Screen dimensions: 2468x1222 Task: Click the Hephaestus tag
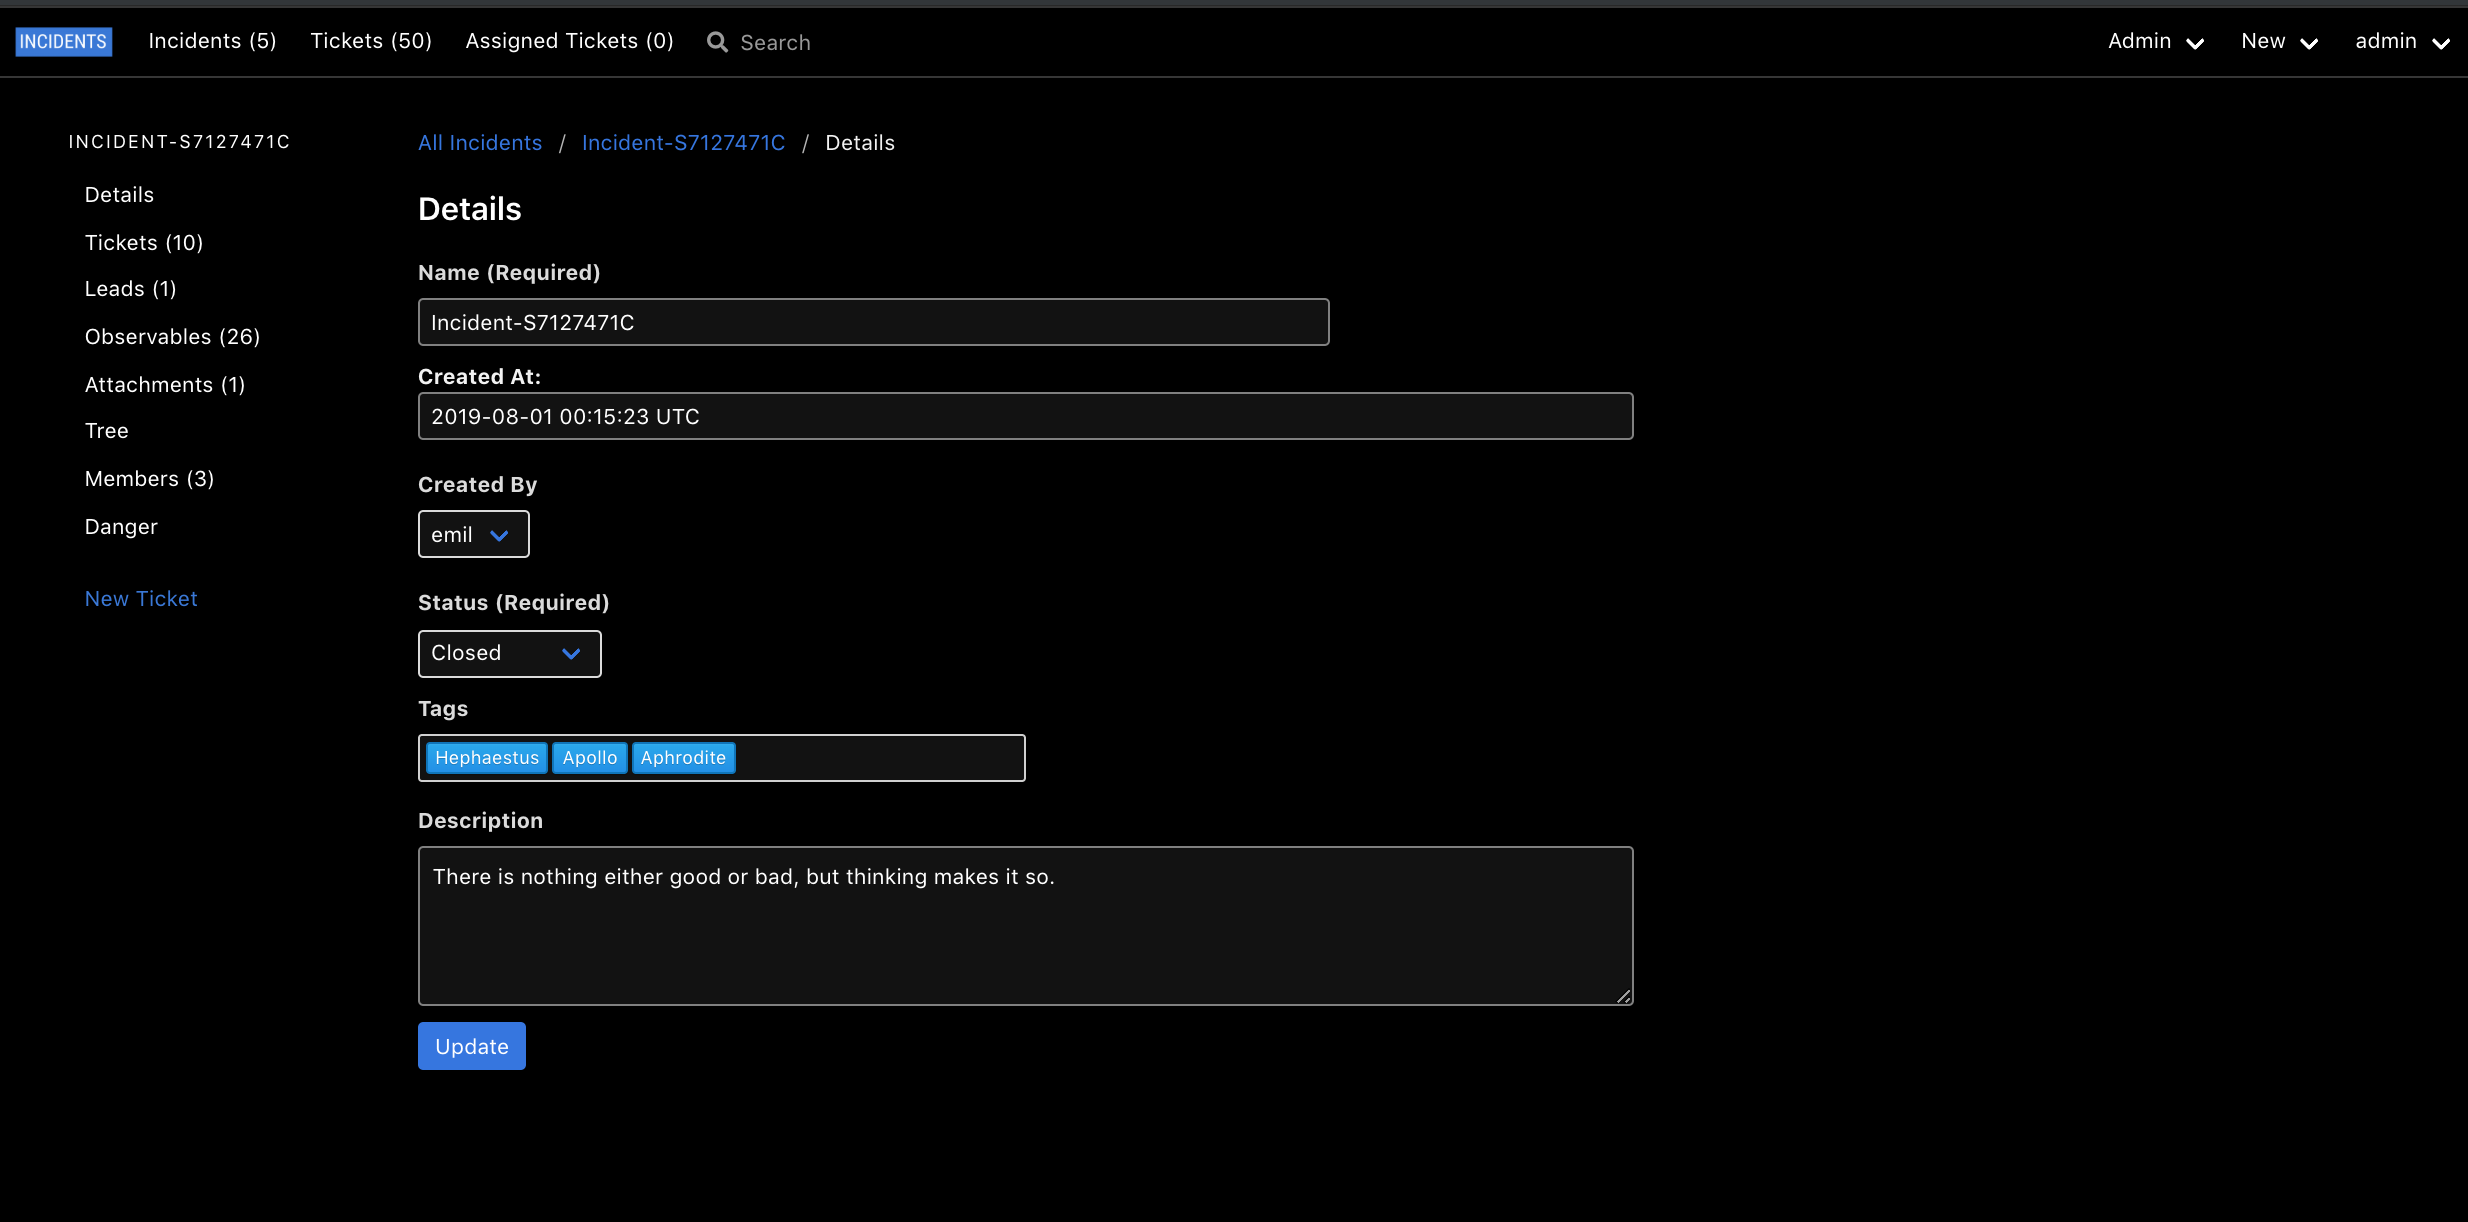(487, 758)
